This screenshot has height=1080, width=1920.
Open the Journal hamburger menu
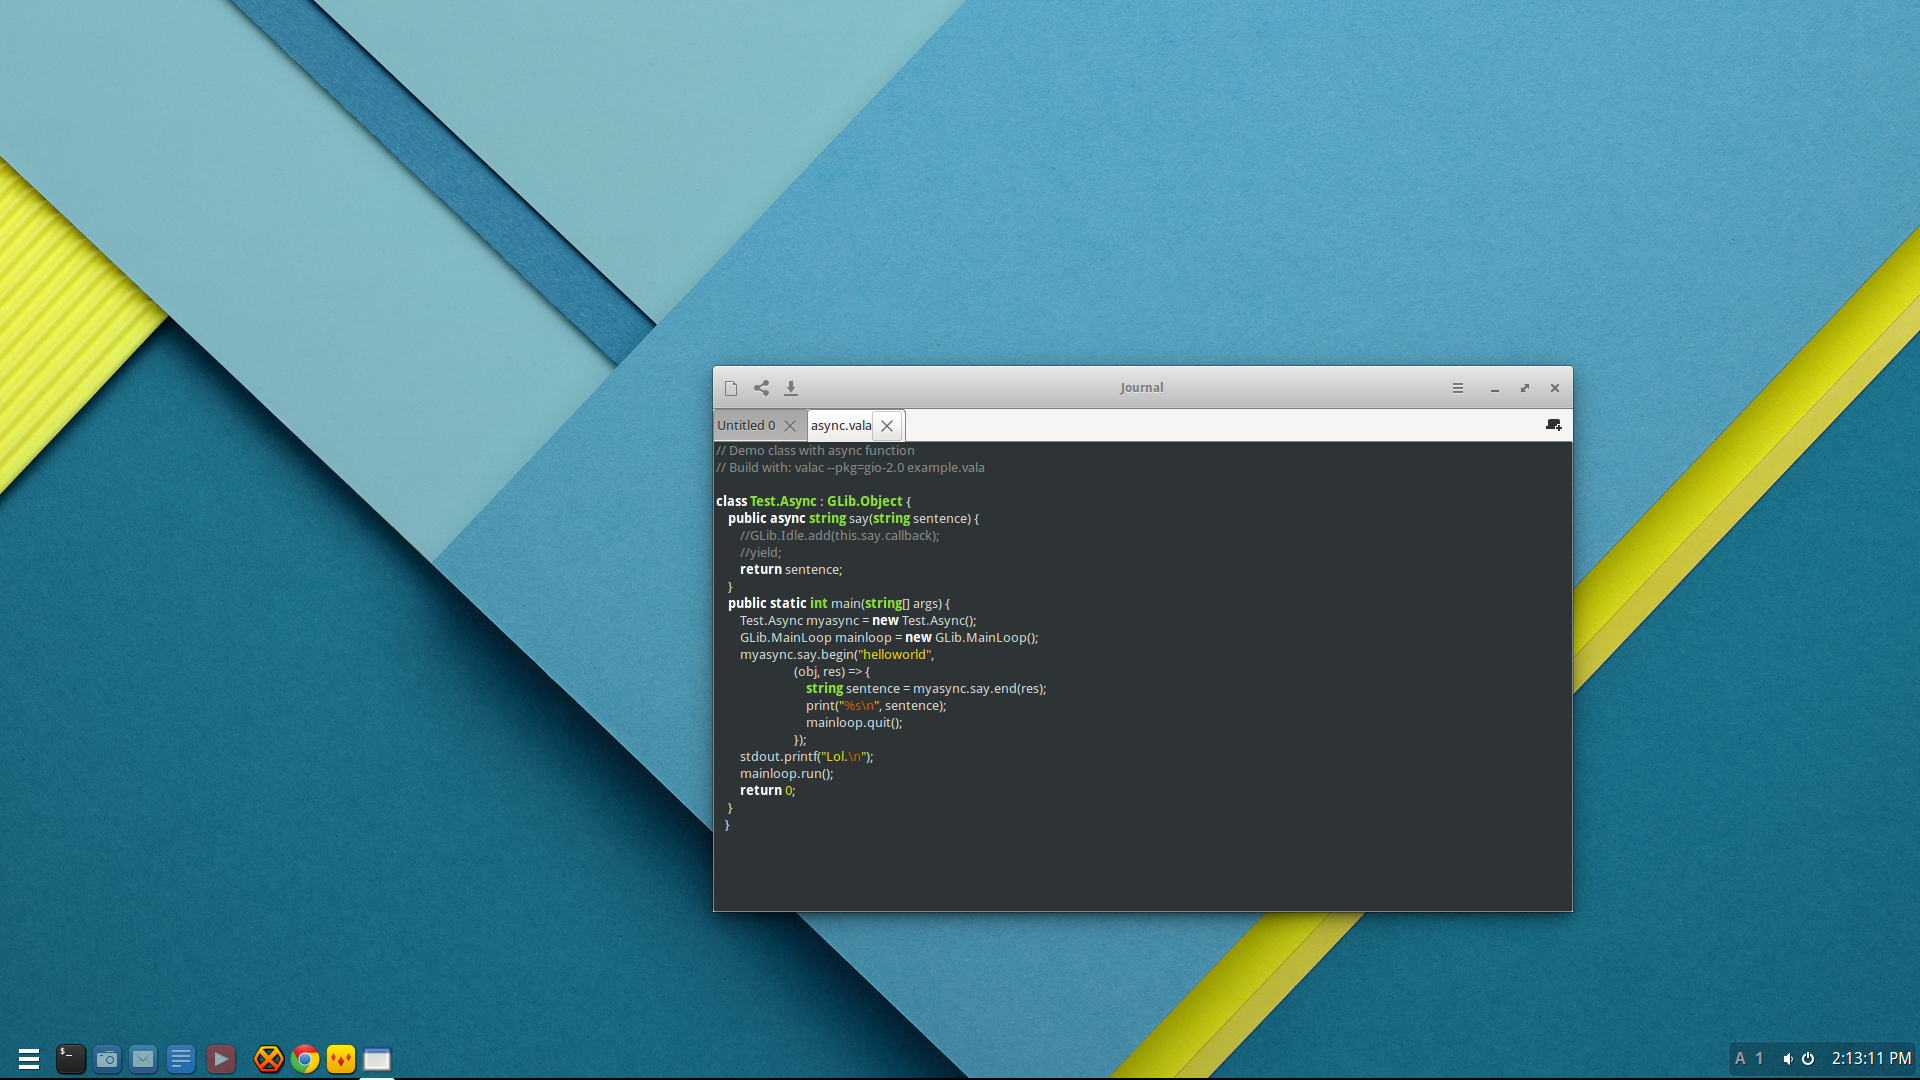pos(1458,388)
